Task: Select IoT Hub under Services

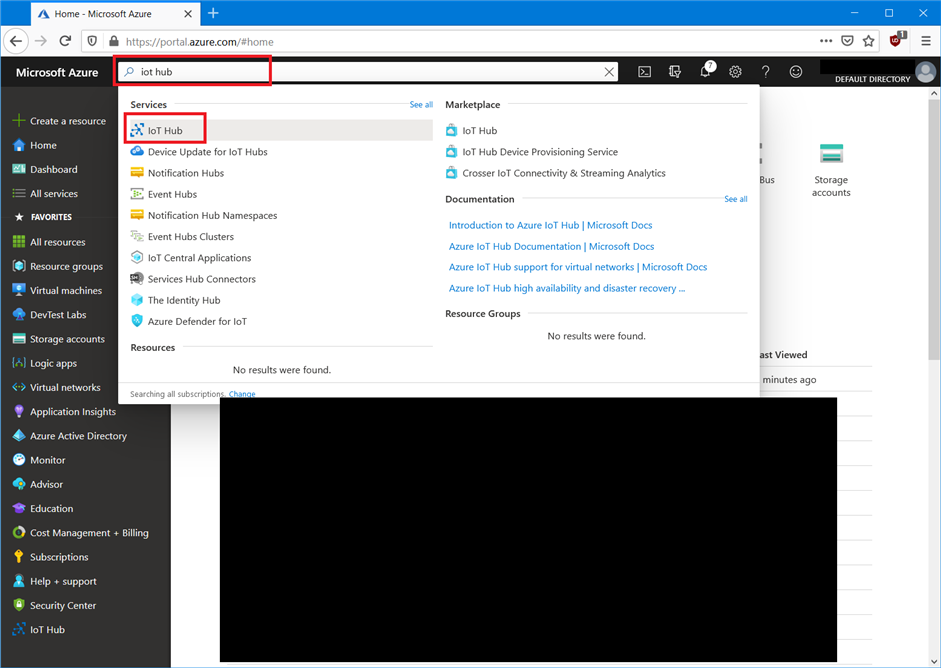Action: (x=165, y=131)
